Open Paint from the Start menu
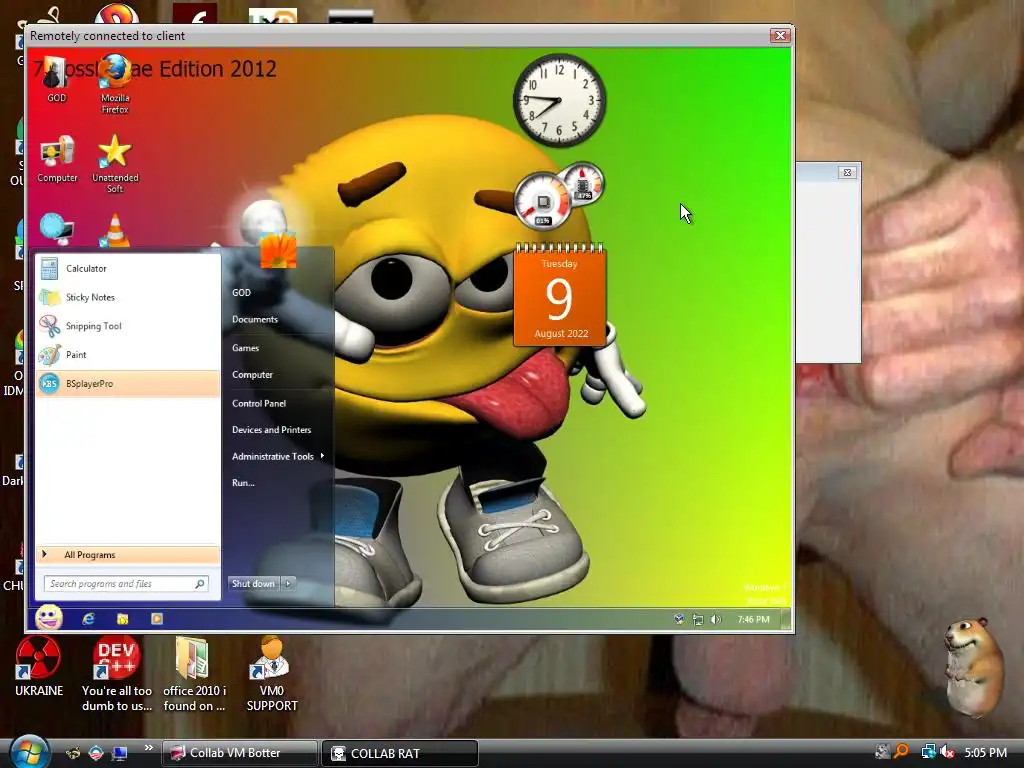The height and width of the screenshot is (768, 1024). (127, 355)
